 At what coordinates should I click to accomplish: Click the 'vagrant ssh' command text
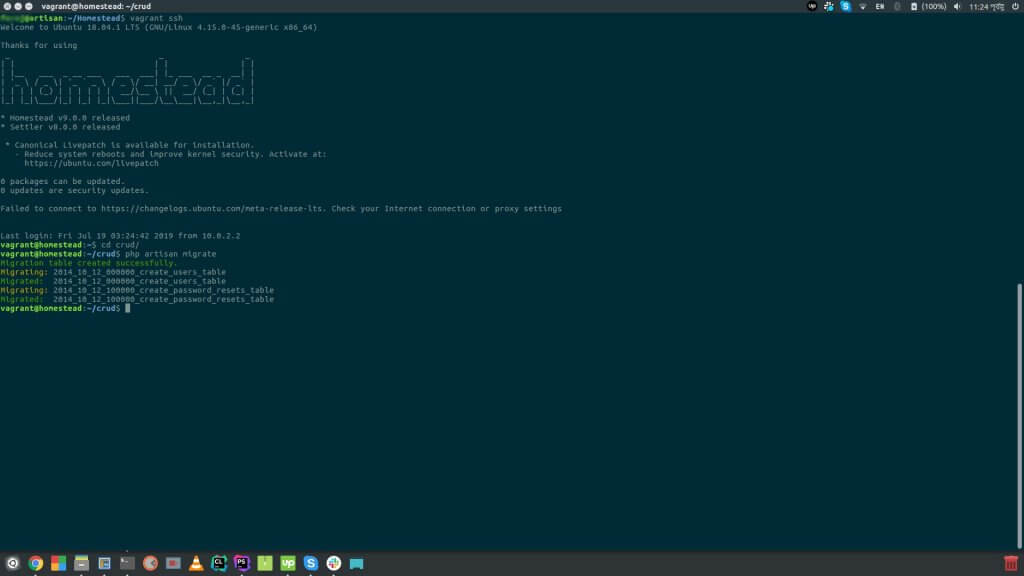(x=156, y=18)
